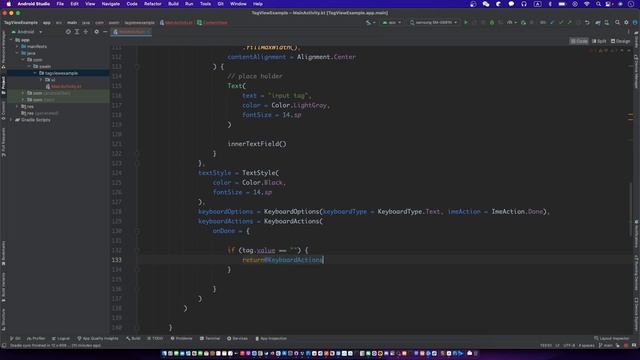This screenshot has height=360, width=640.
Task: Open the Git menu
Action: 220,4
